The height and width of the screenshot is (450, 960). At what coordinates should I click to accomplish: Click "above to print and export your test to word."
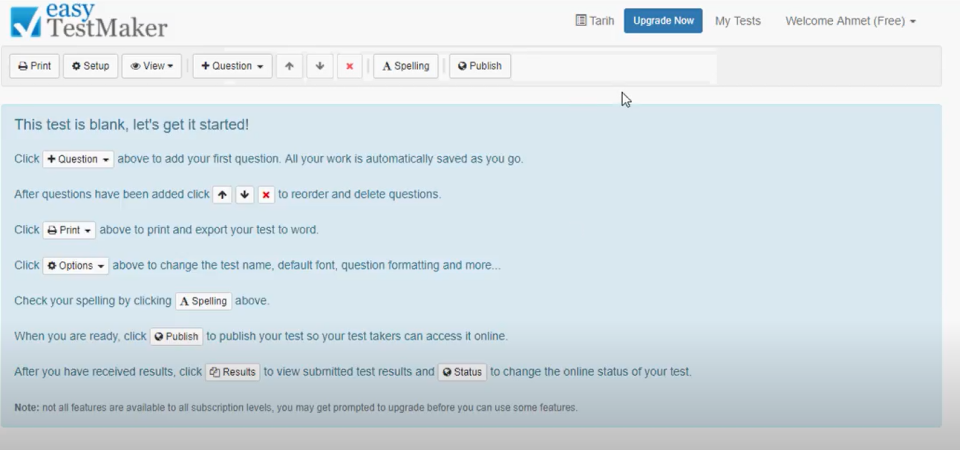209,230
